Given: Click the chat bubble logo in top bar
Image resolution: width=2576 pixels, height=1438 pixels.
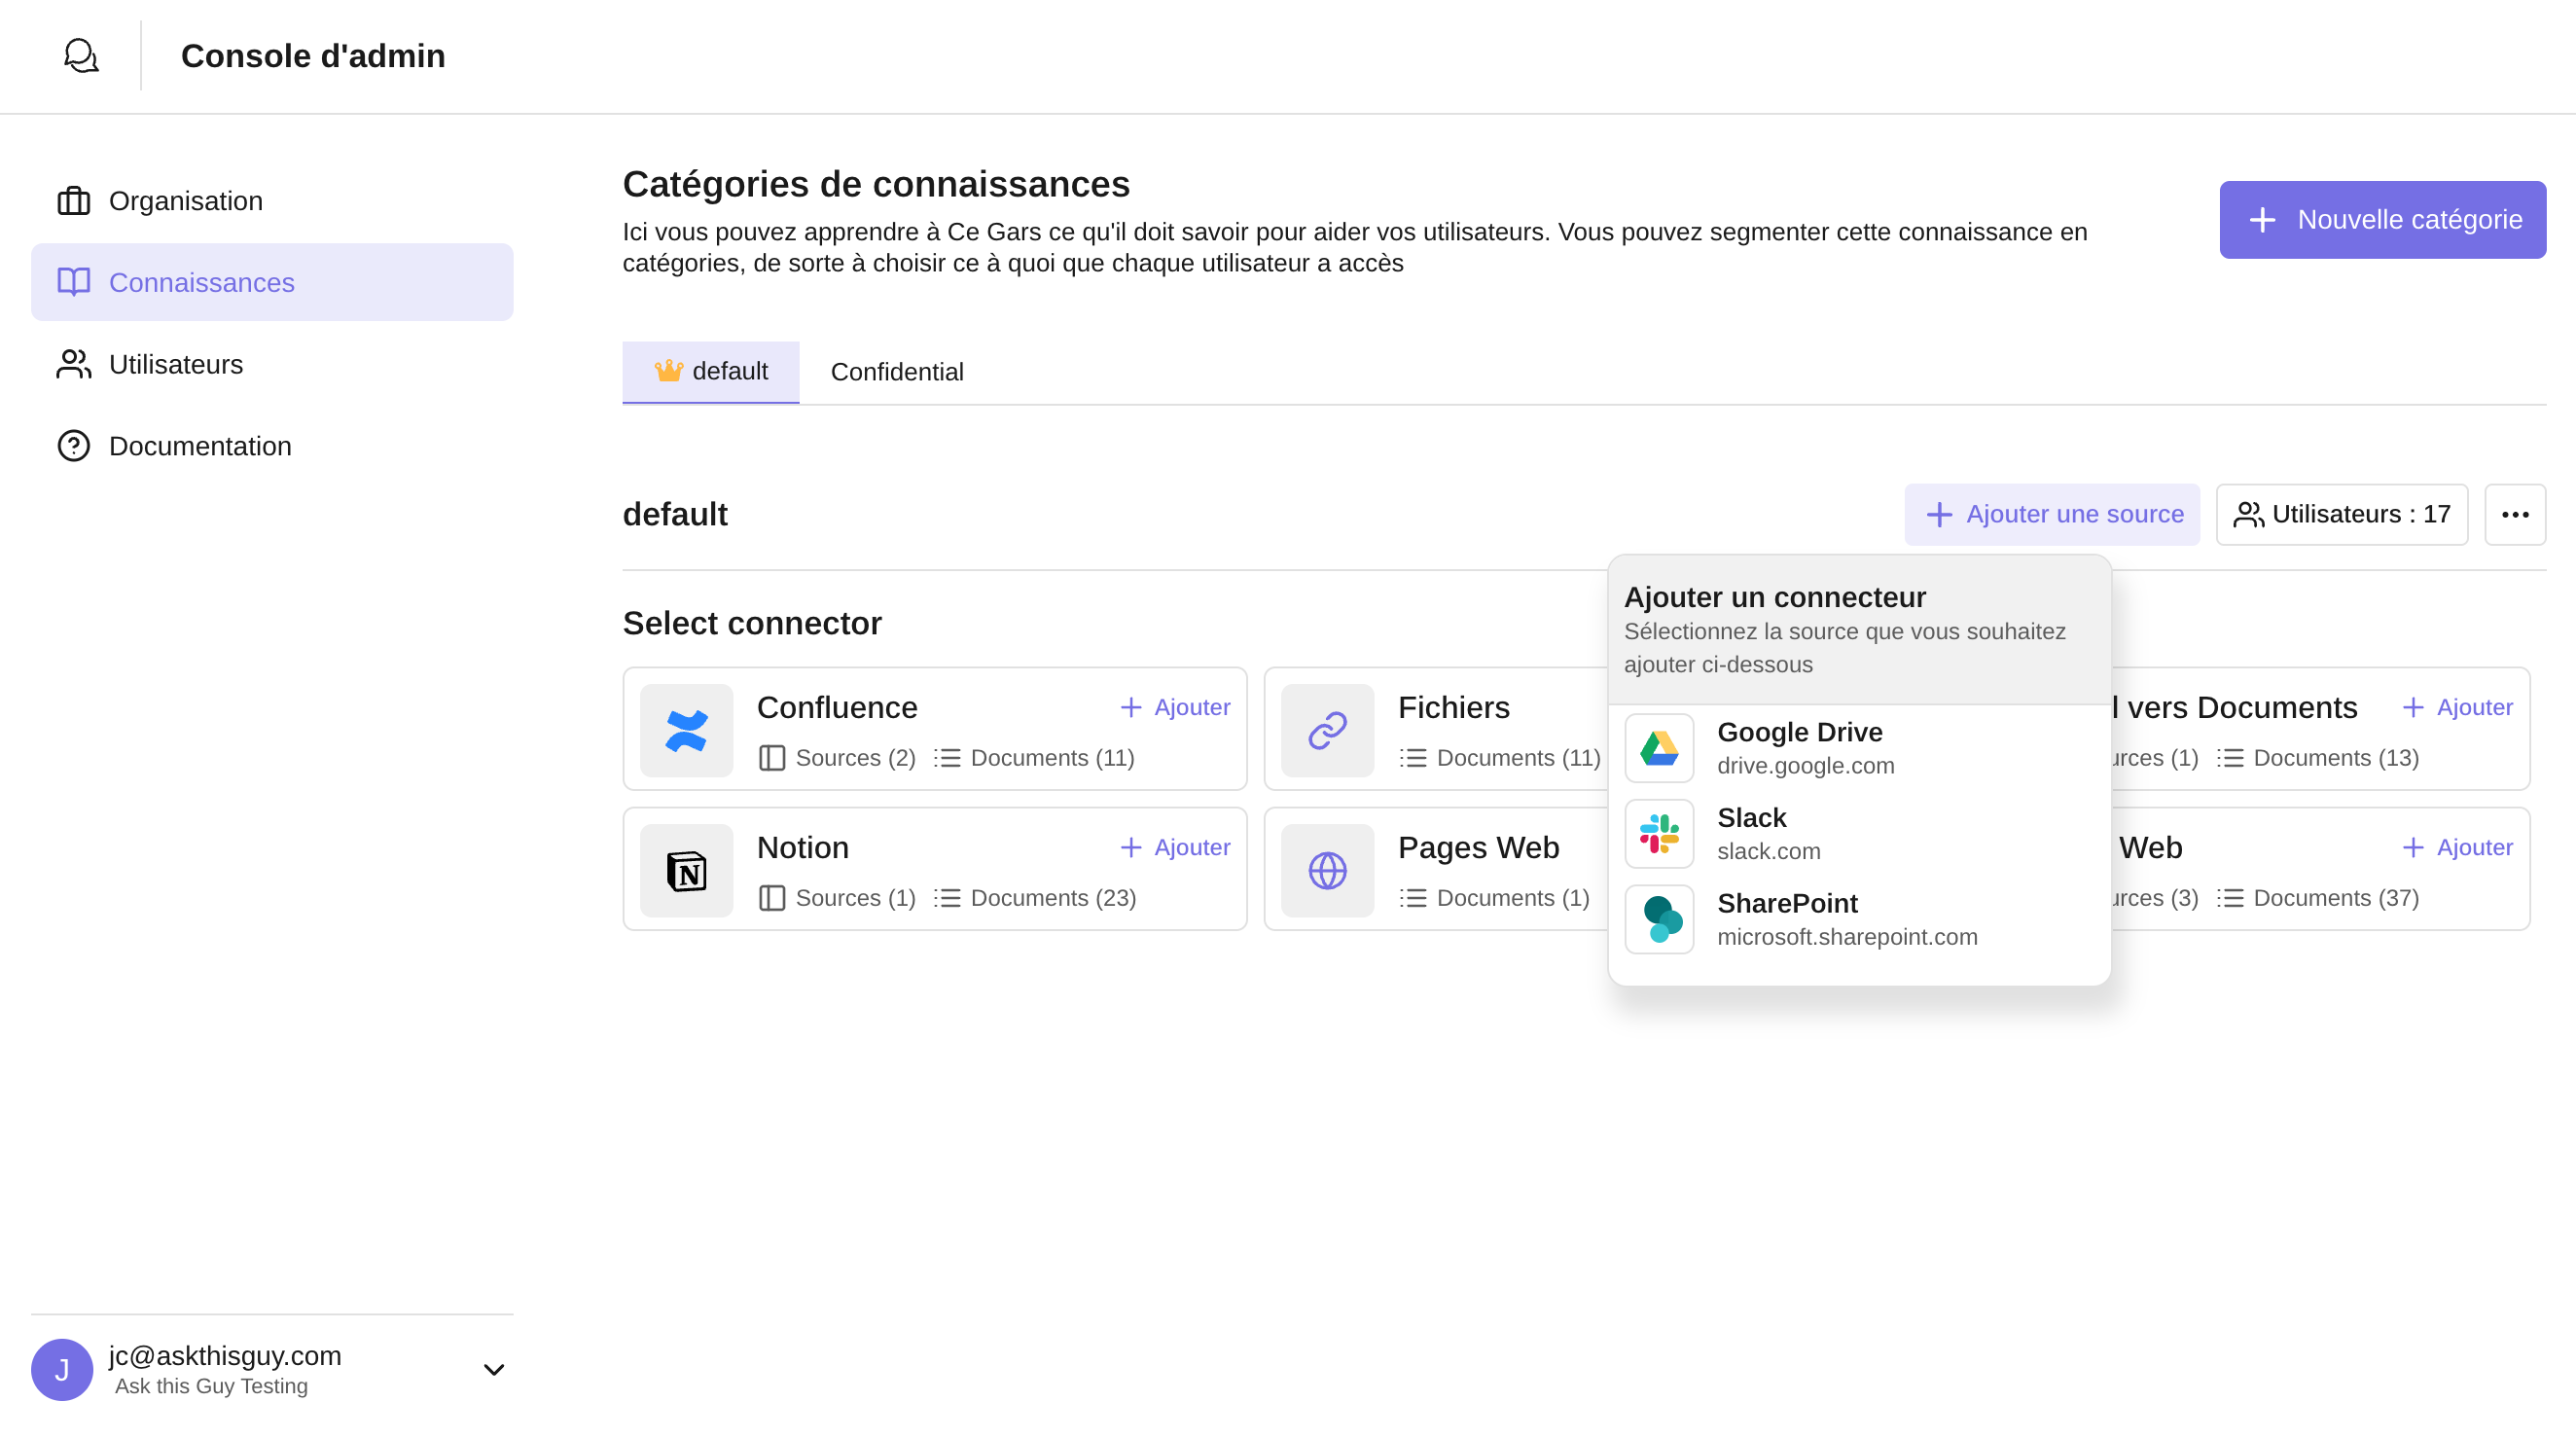Looking at the screenshot, I should (80, 55).
